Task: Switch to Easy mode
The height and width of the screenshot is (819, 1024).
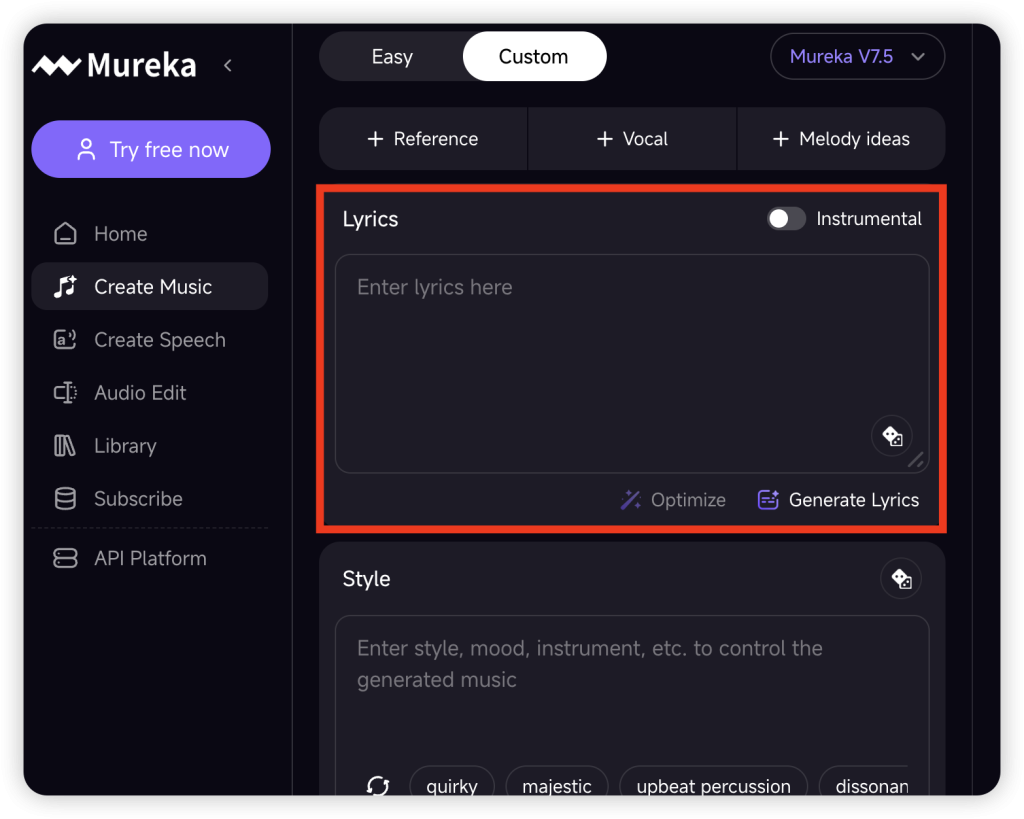Action: point(392,57)
